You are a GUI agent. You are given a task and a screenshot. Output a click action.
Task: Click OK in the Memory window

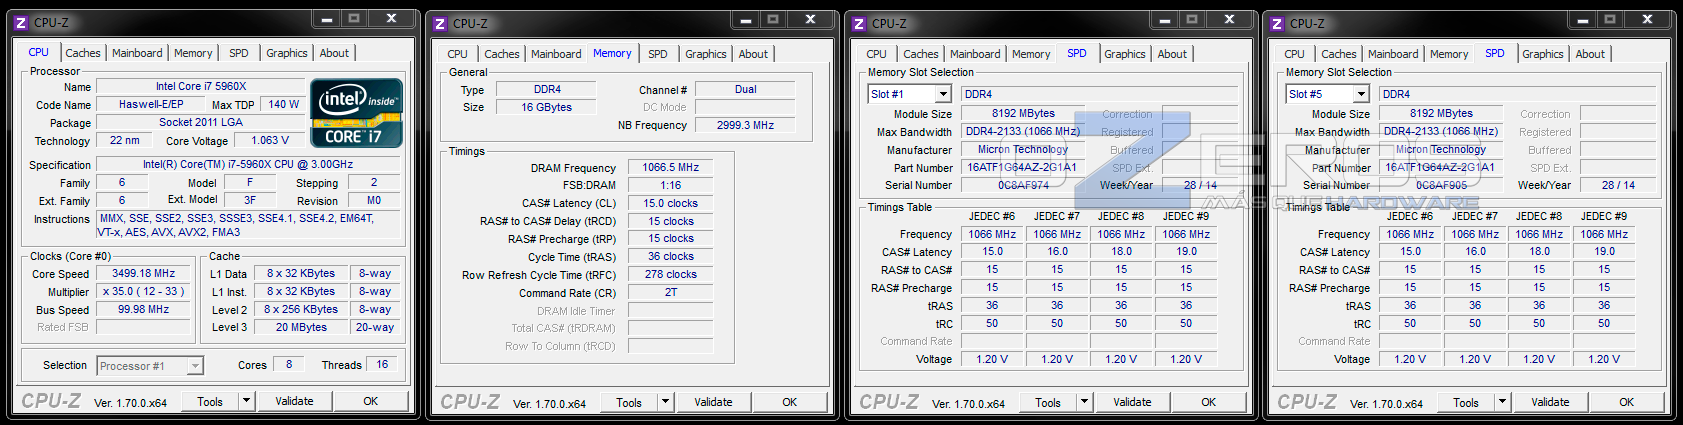click(x=790, y=402)
